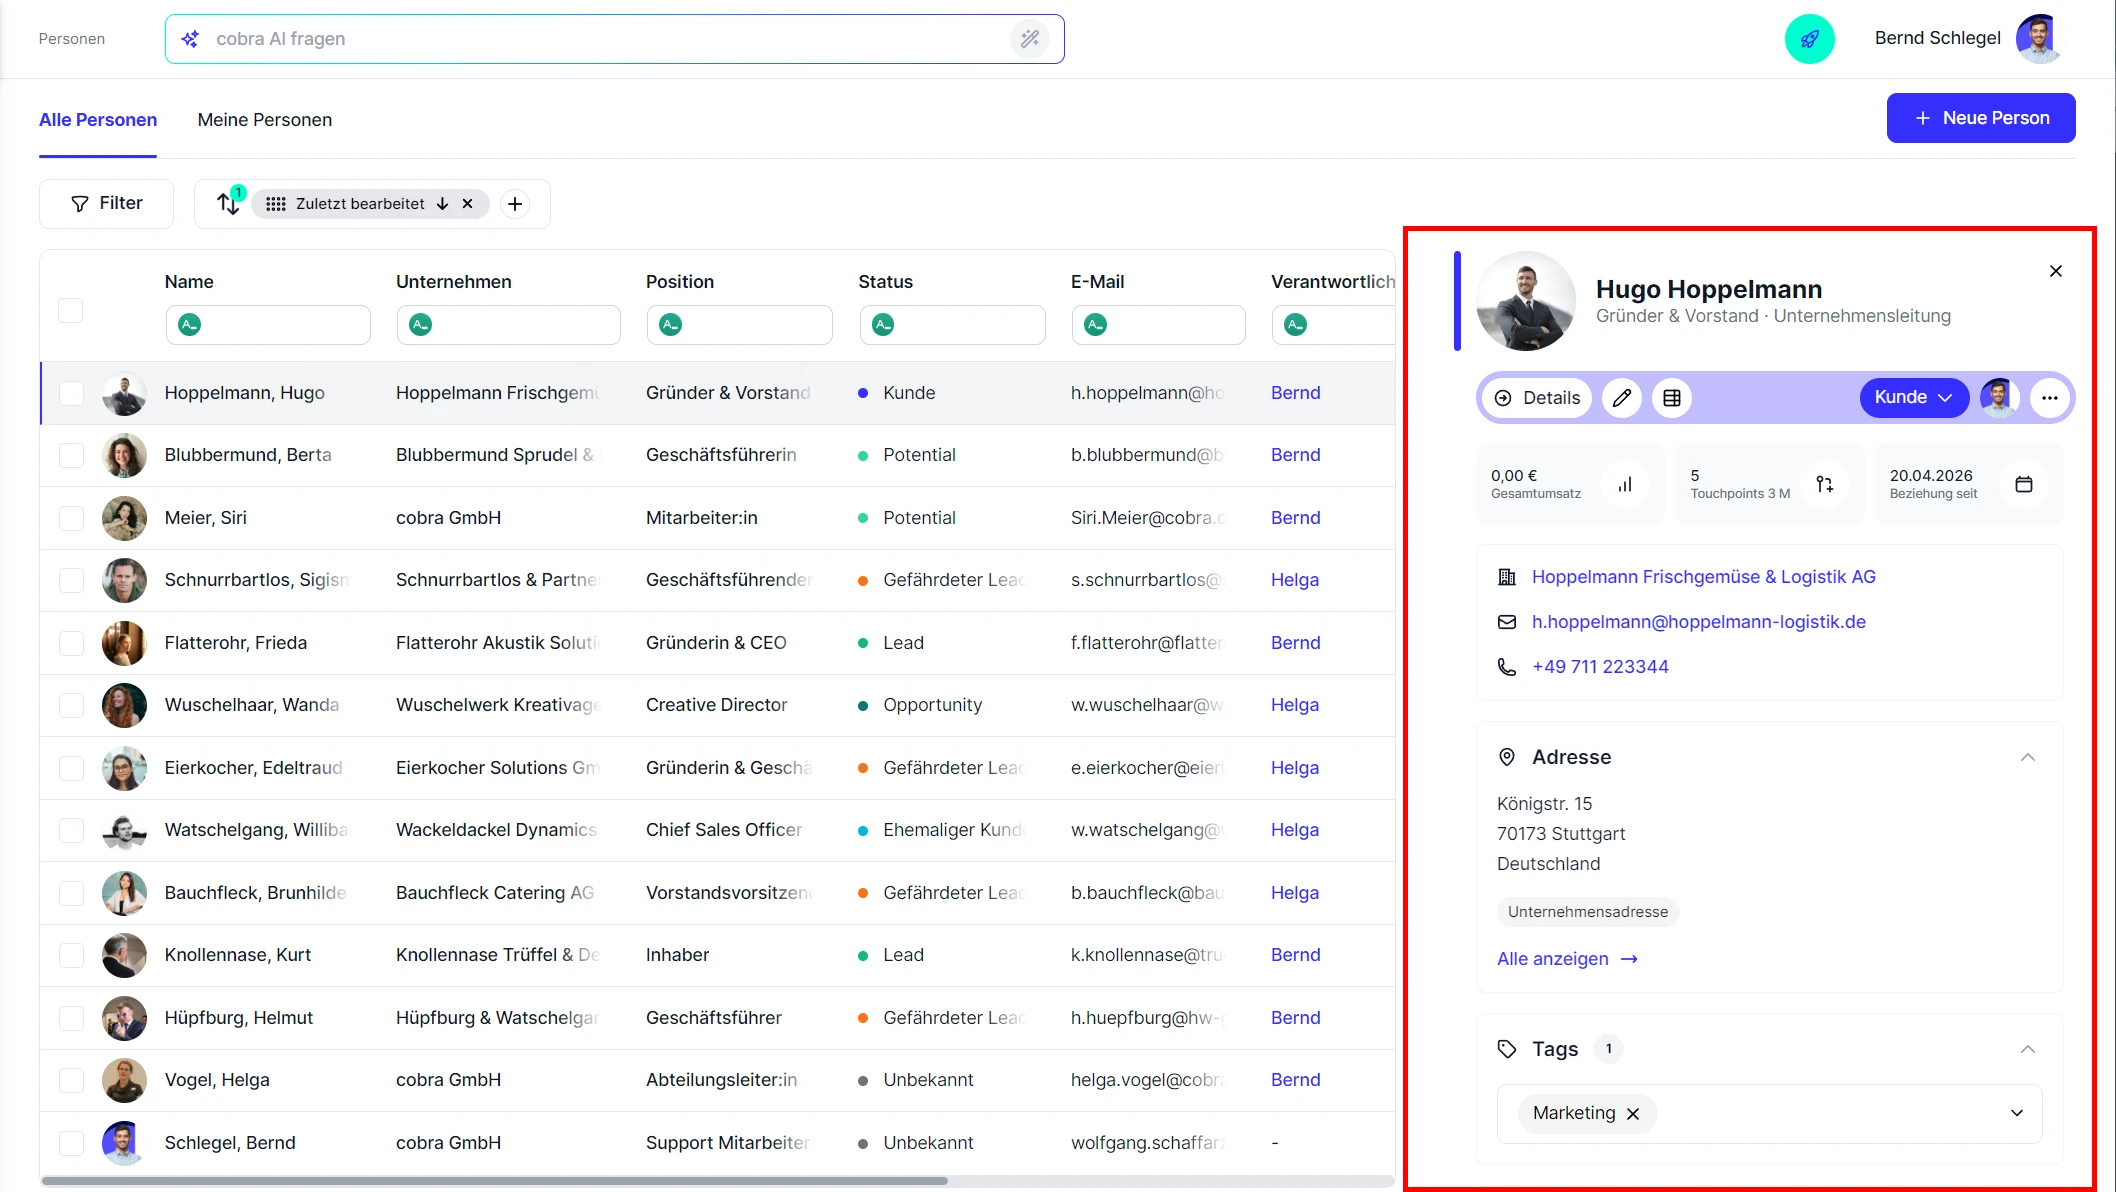Click the Neue Person button
This screenshot has width=2116, height=1192.
tap(1981, 118)
